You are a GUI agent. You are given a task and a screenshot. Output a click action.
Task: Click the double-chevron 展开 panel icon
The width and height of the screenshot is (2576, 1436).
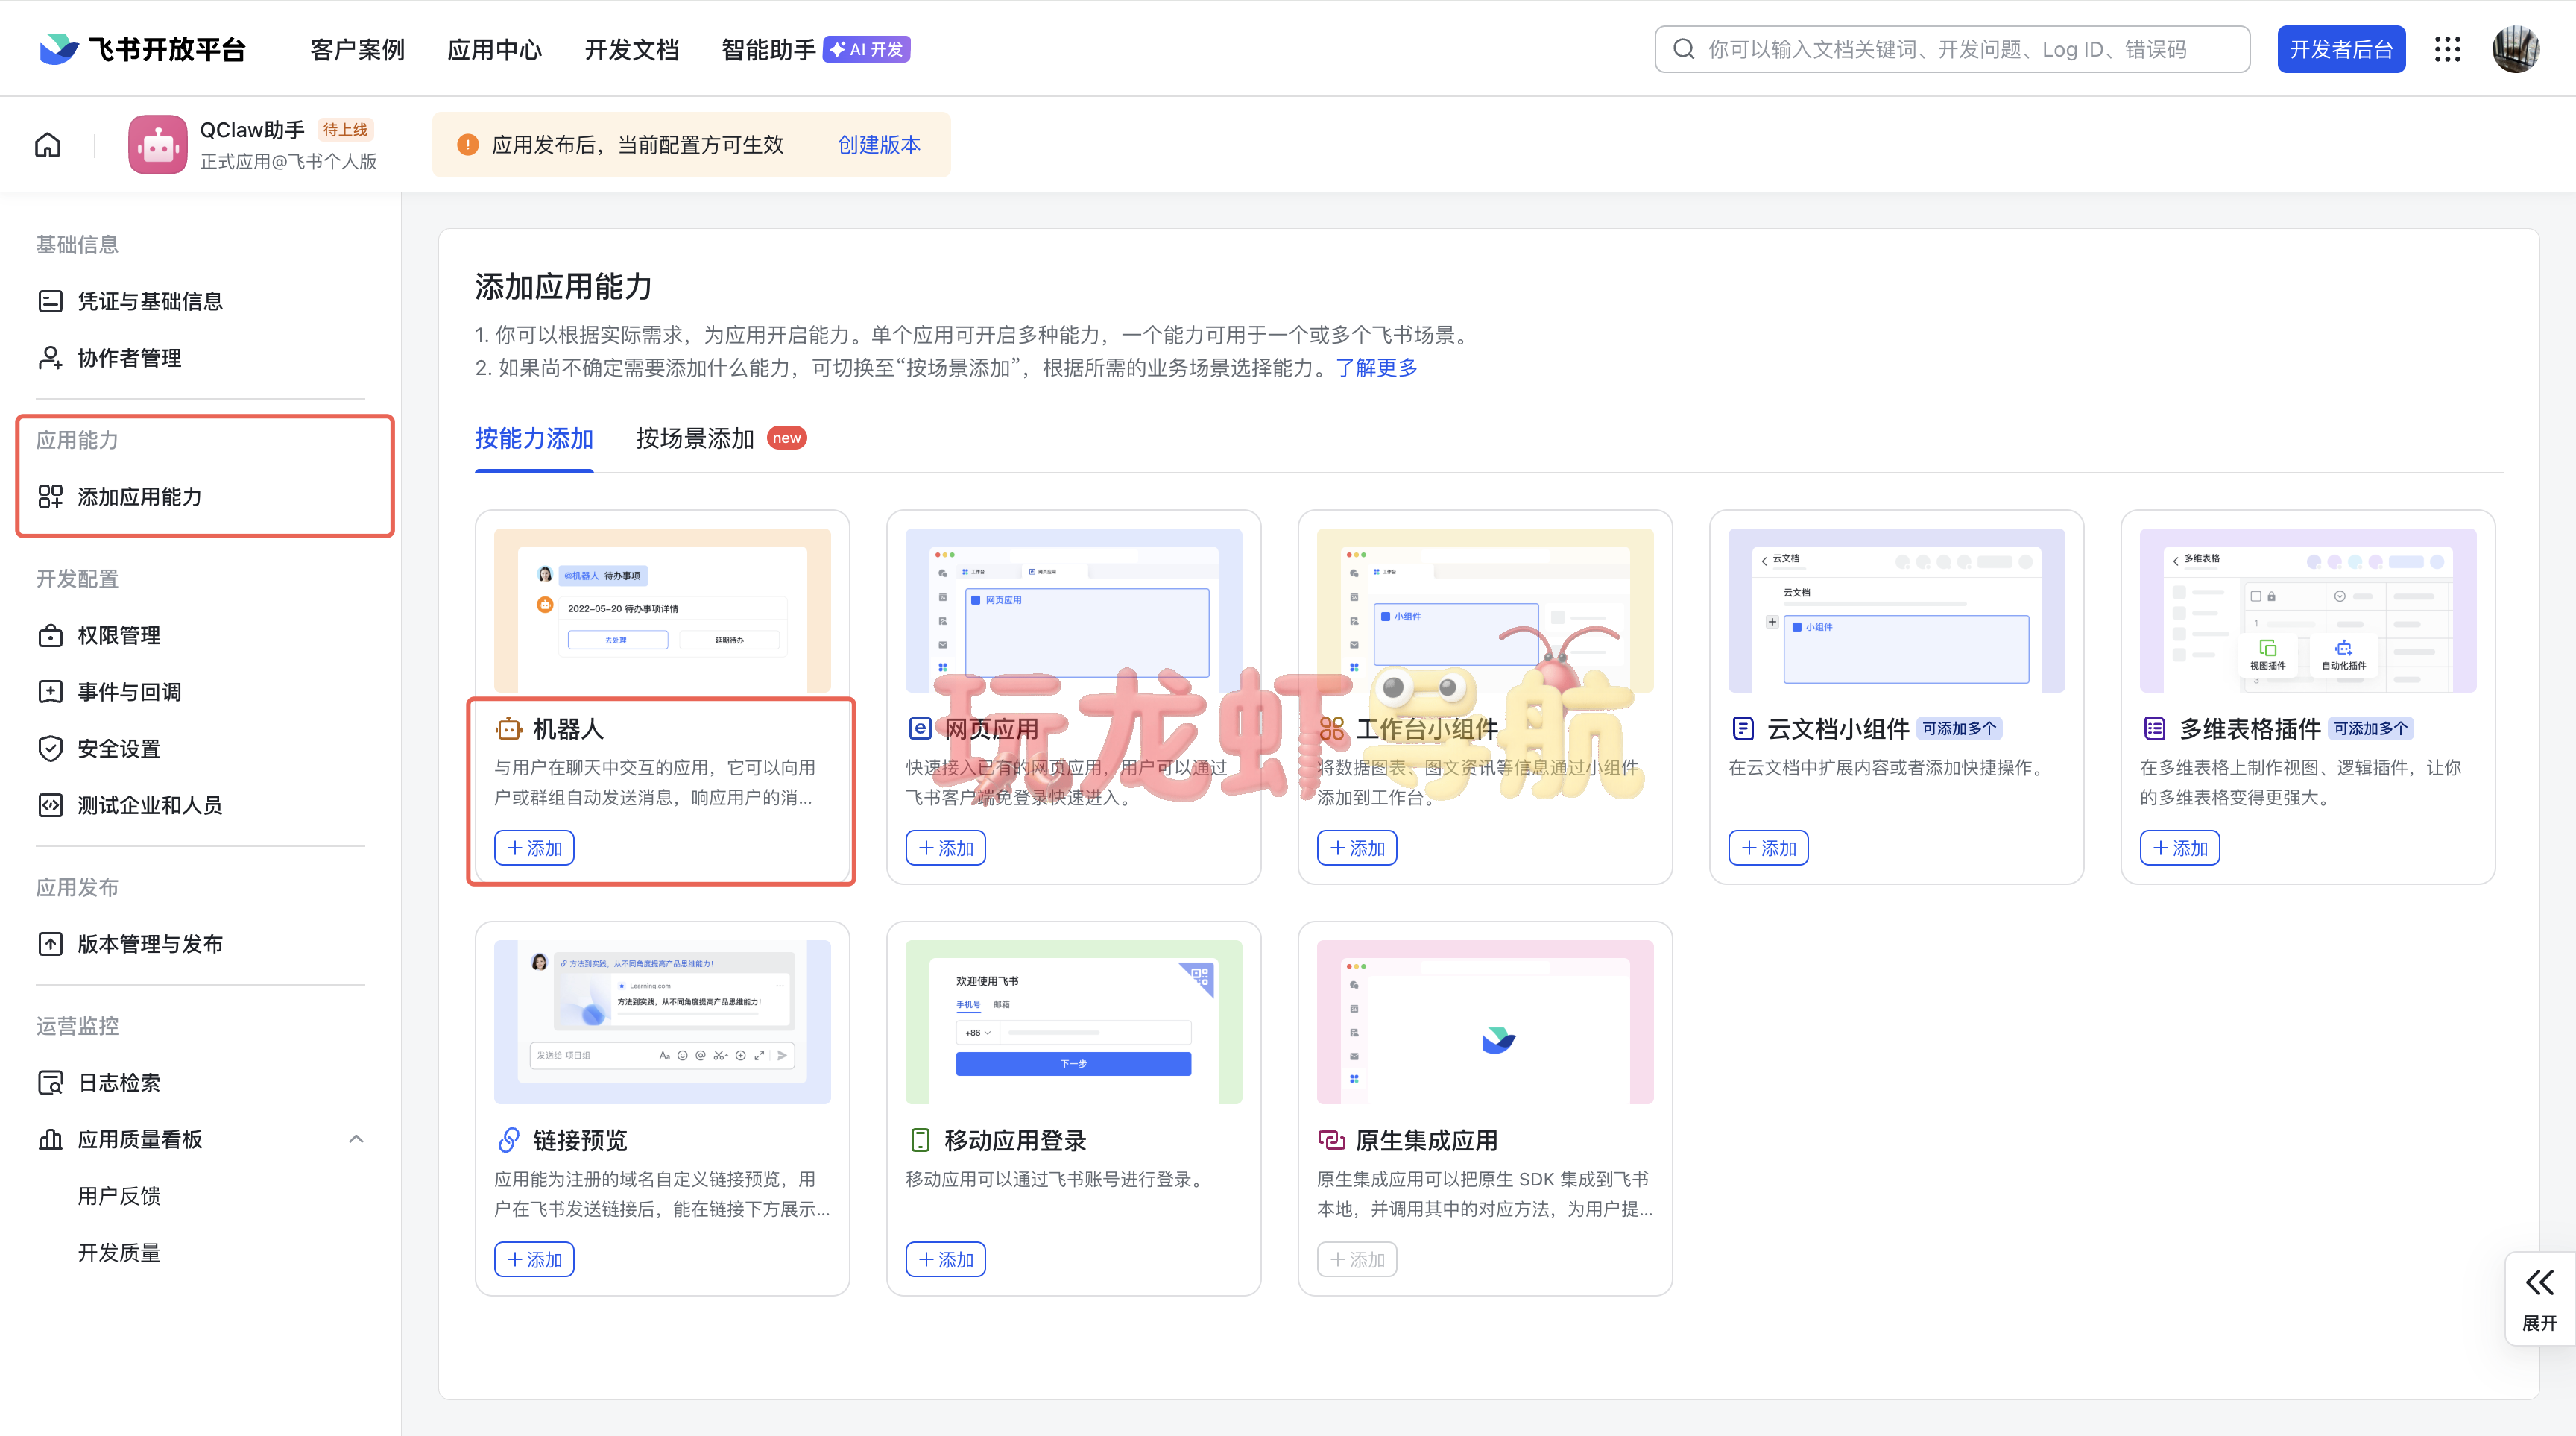click(x=2539, y=1283)
